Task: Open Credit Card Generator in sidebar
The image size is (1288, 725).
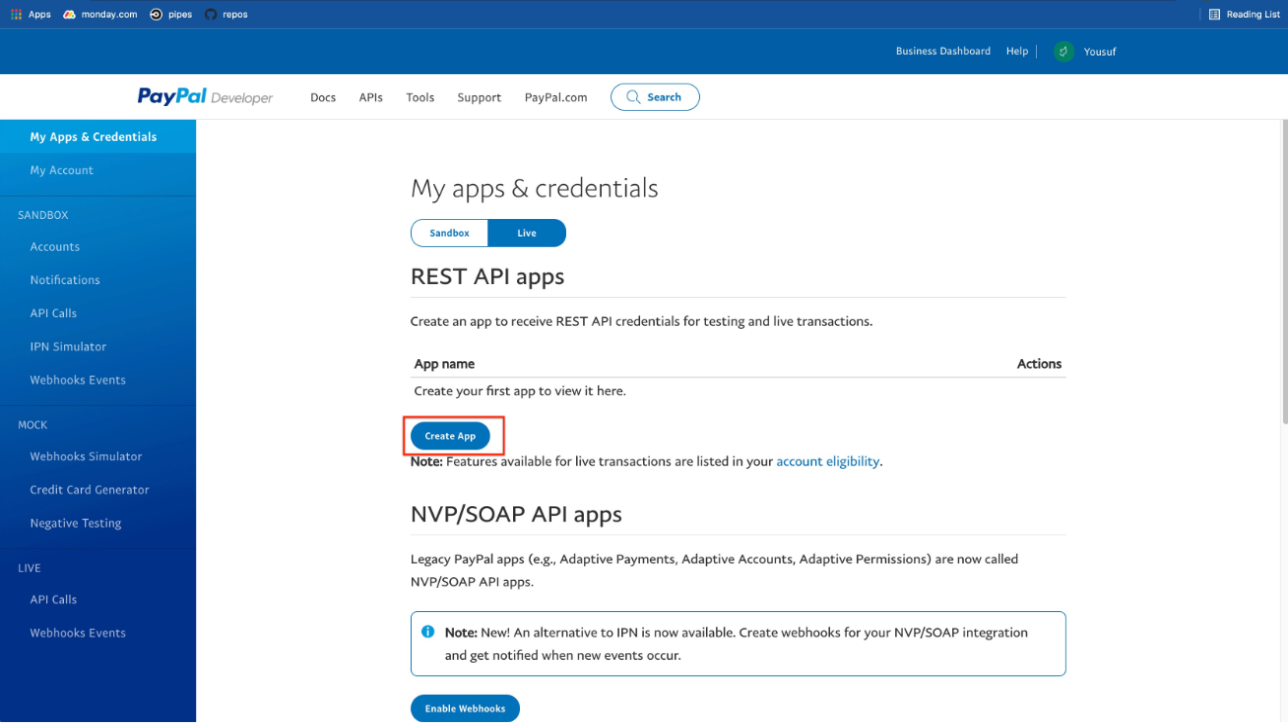Action: coord(90,490)
